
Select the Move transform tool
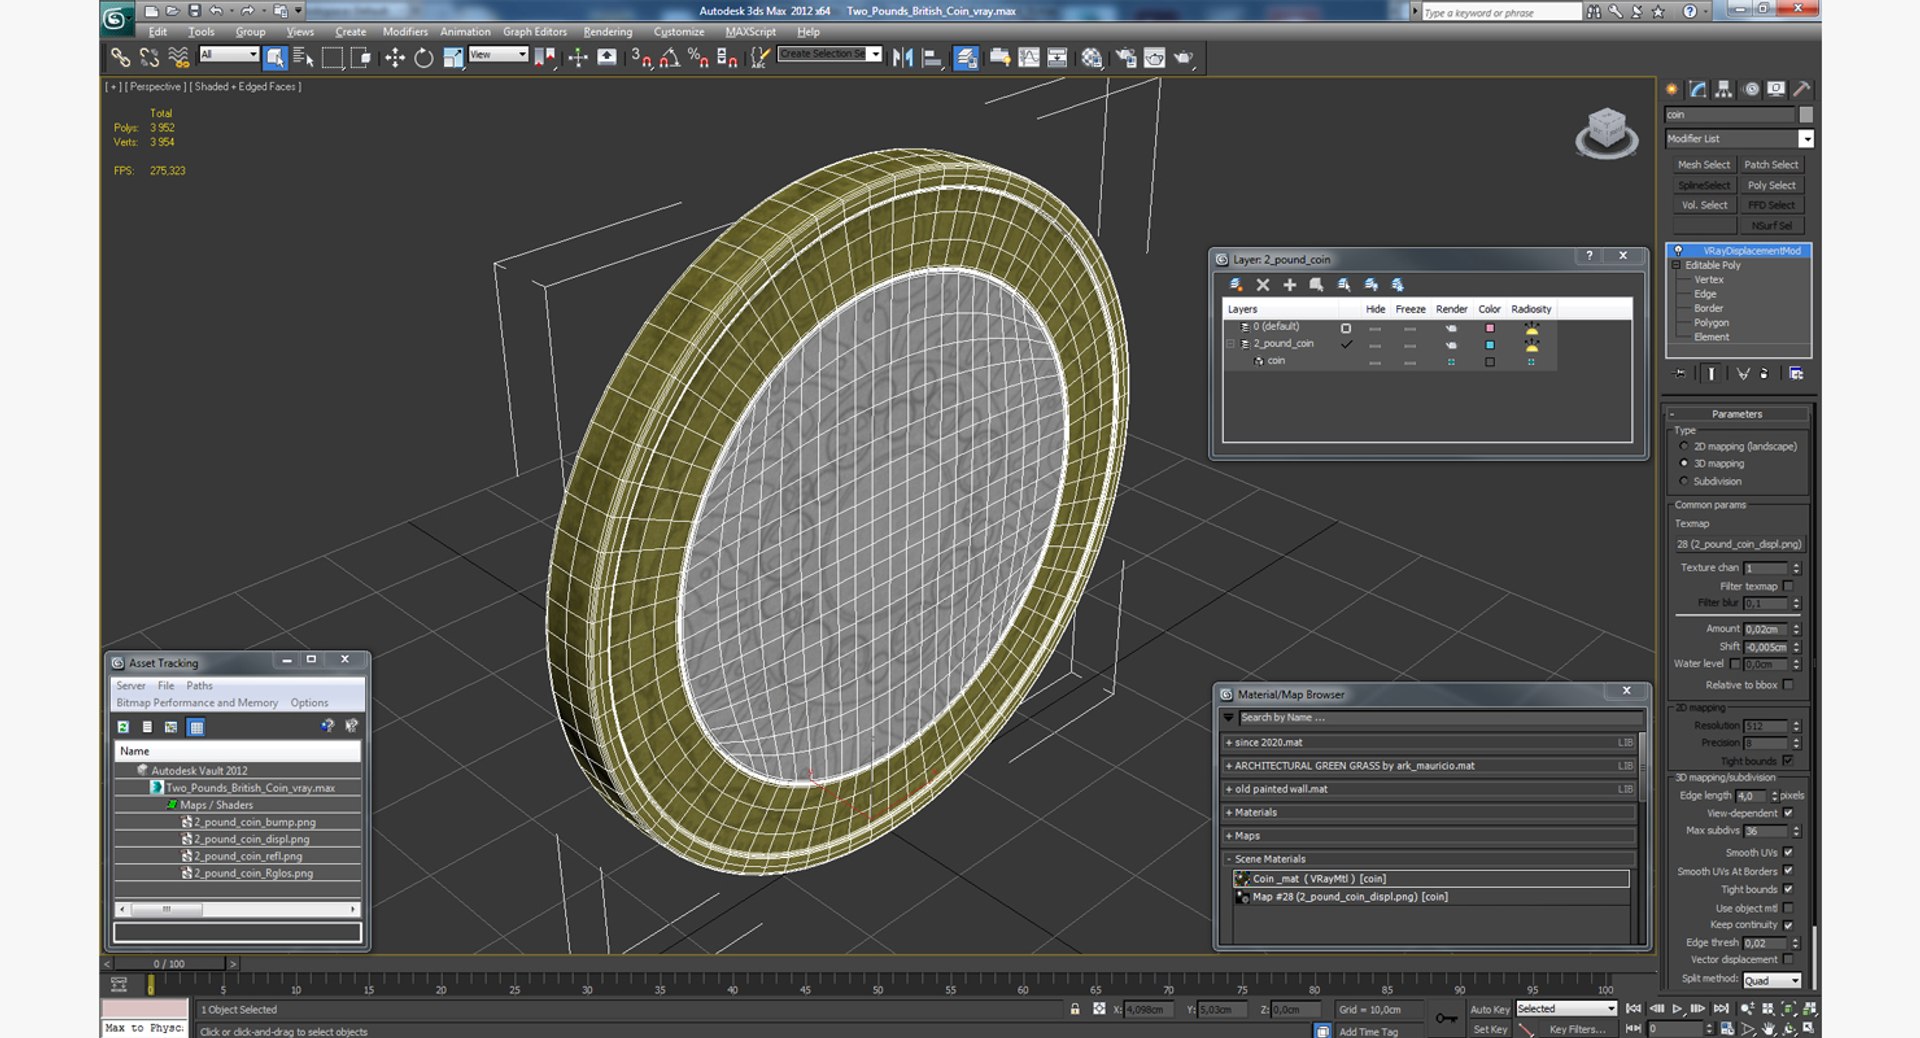tap(395, 58)
